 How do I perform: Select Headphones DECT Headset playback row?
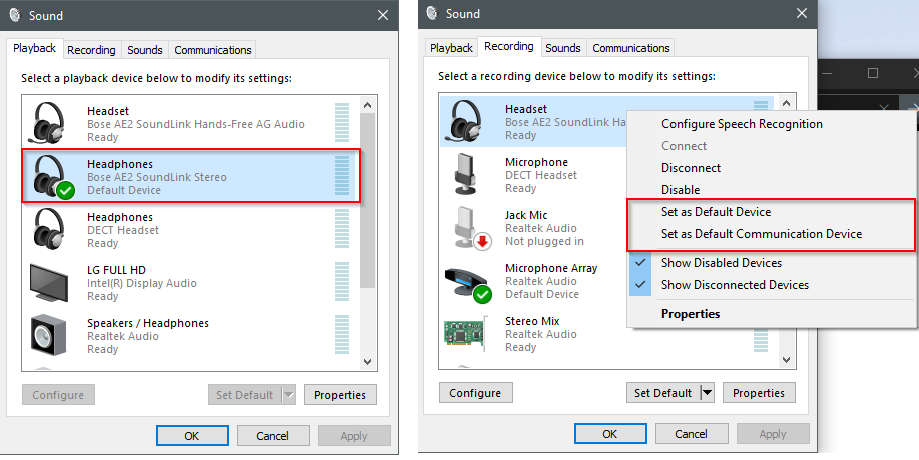coord(190,230)
